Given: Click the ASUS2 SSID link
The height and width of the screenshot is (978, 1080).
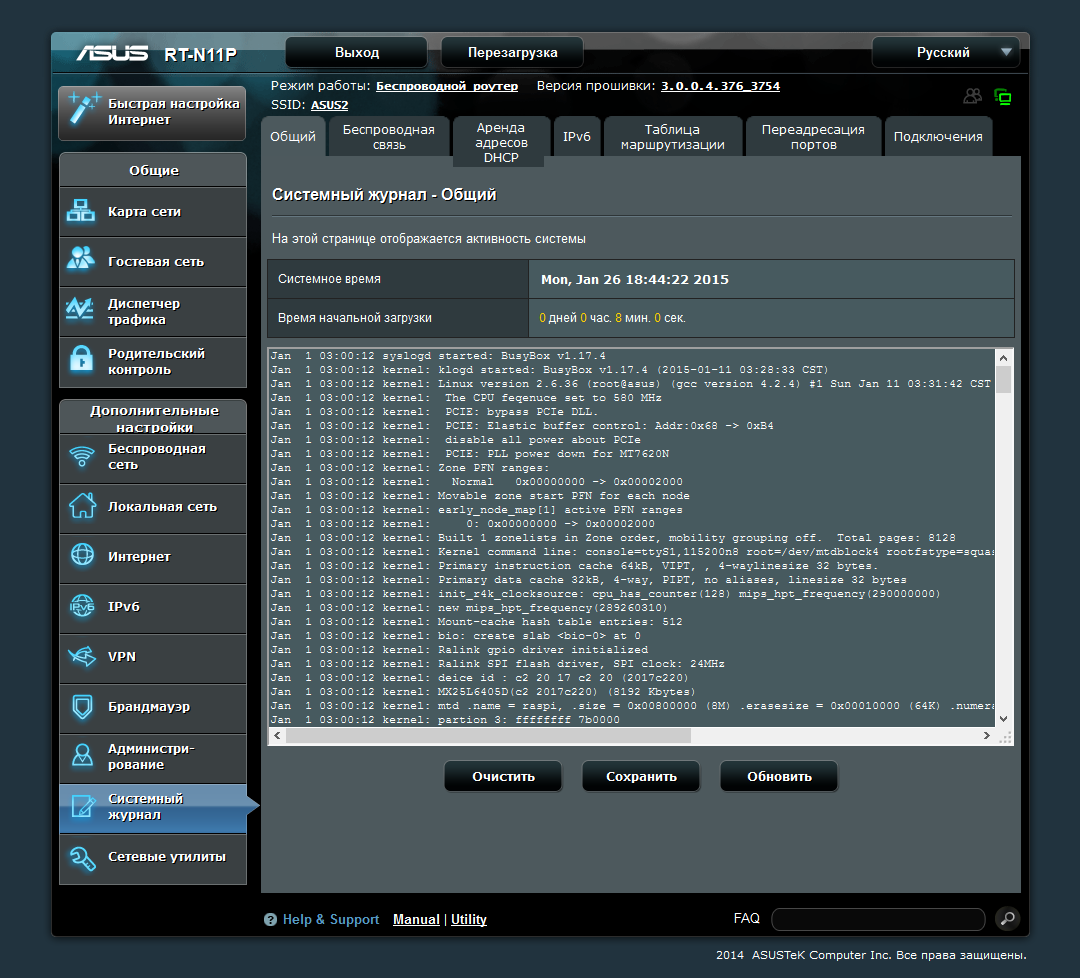Looking at the screenshot, I should 329,104.
